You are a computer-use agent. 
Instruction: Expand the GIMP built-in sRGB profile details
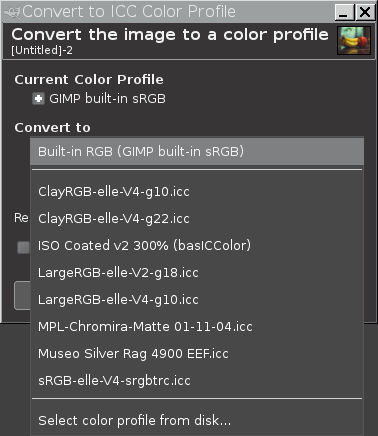click(38, 99)
